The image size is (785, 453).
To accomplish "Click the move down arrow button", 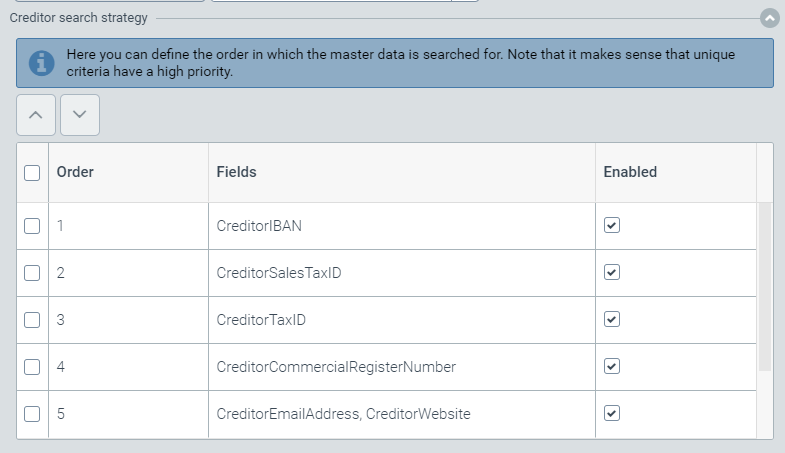I will pos(80,115).
